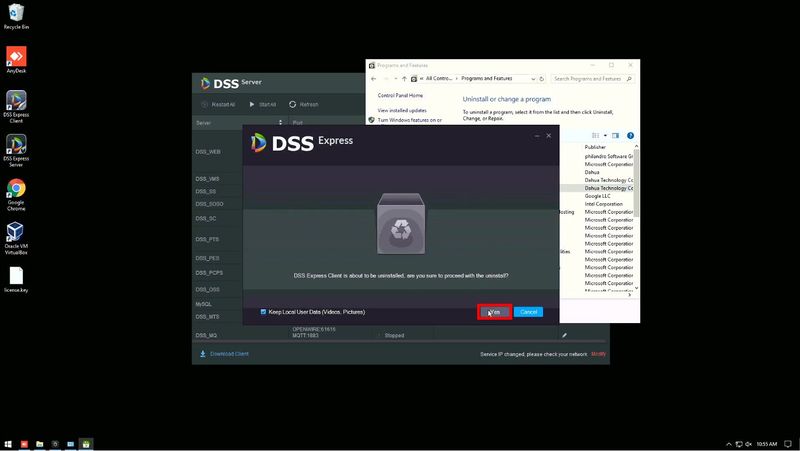Select the DSS_VMS service row

click(207, 179)
